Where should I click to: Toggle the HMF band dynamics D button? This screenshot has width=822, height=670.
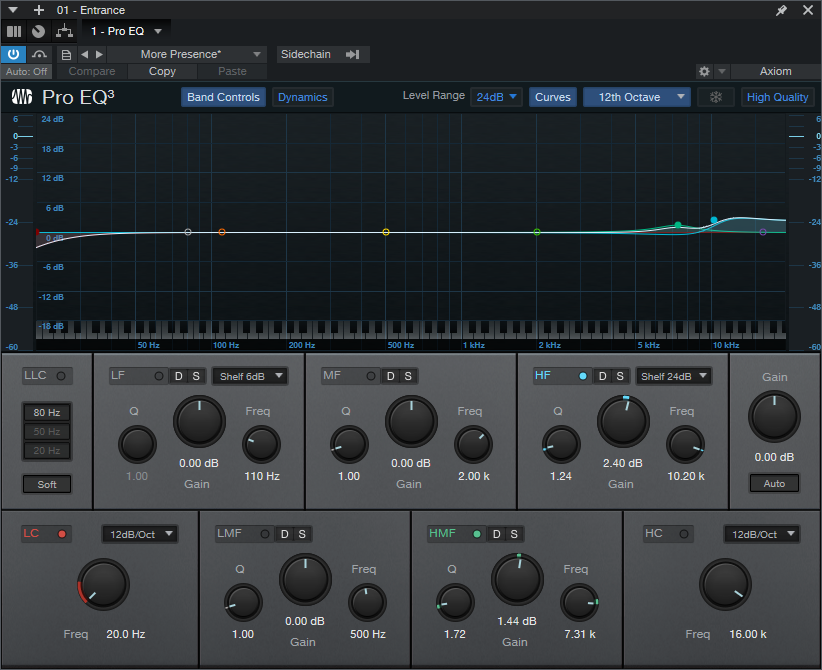tap(496, 534)
